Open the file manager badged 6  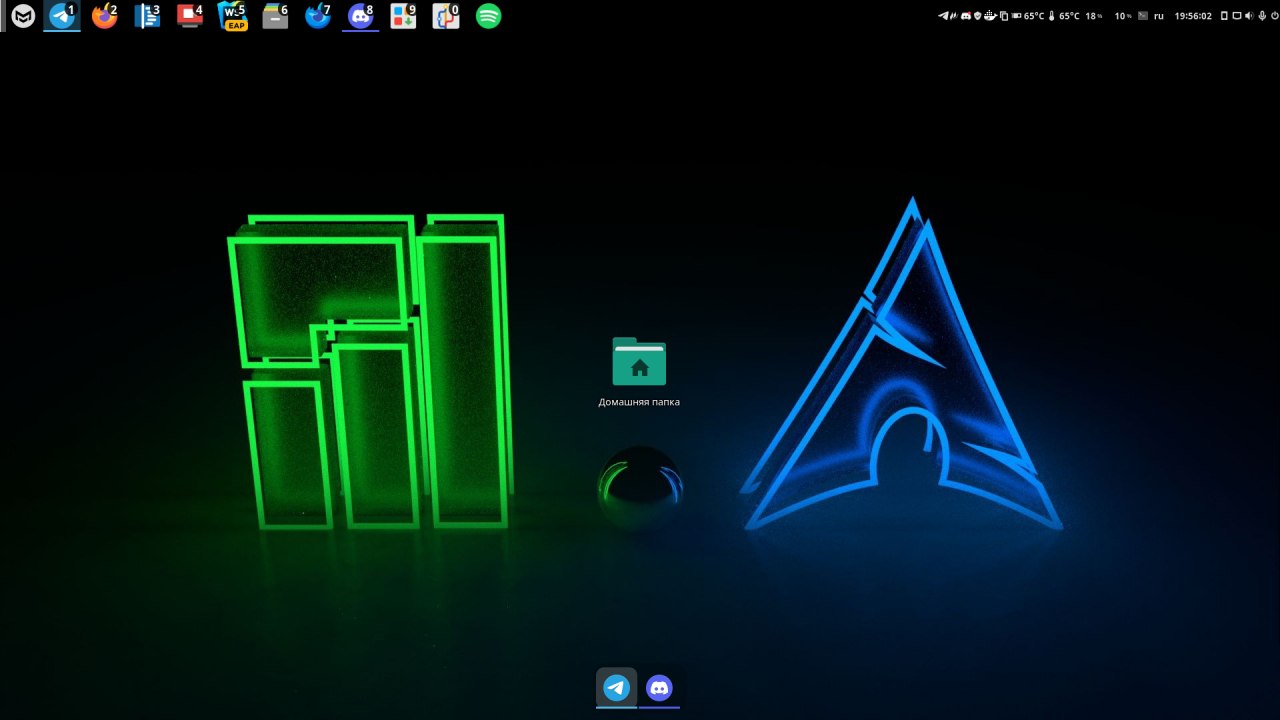click(x=275, y=16)
